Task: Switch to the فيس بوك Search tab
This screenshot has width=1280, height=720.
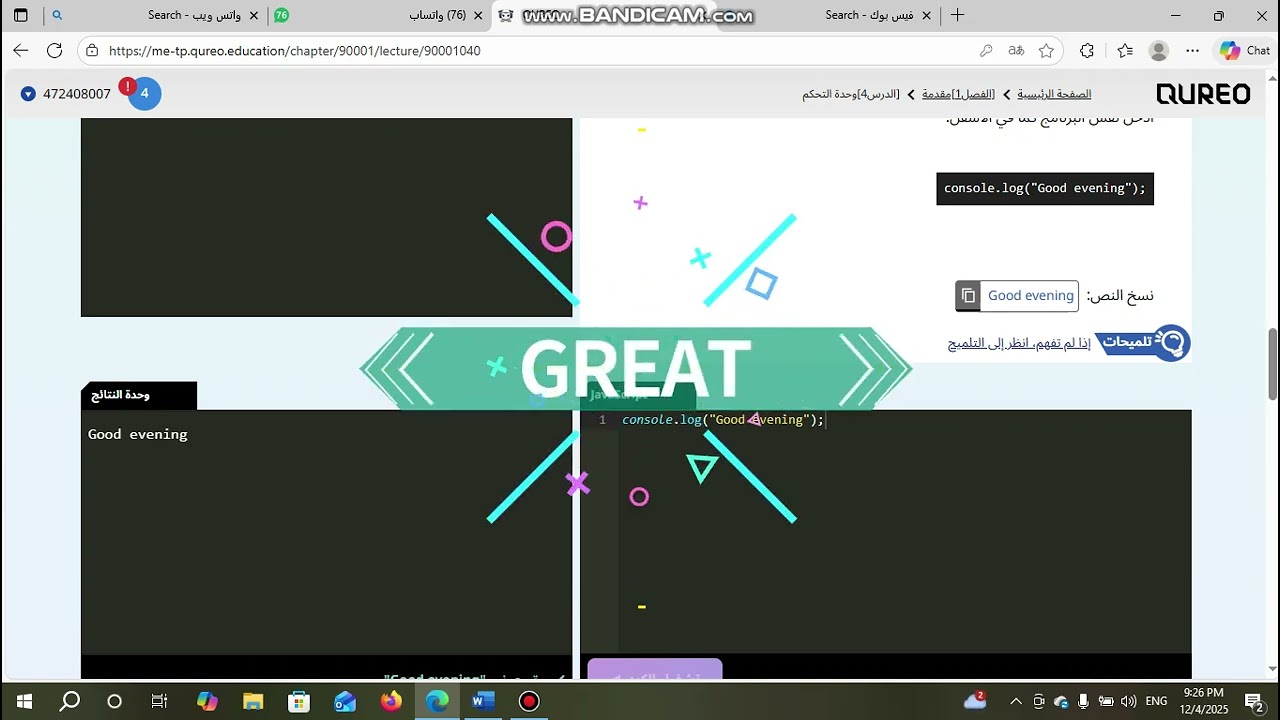Action: pyautogui.click(x=828, y=15)
